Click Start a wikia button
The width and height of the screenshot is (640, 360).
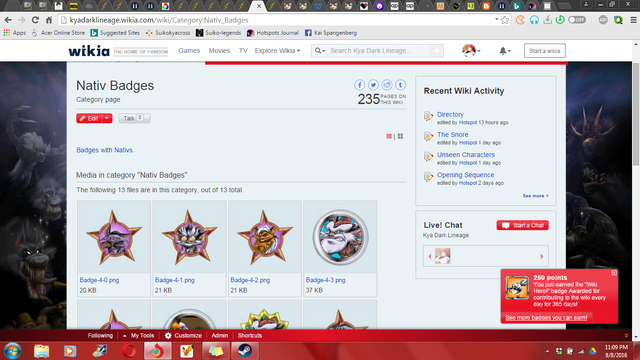click(544, 51)
